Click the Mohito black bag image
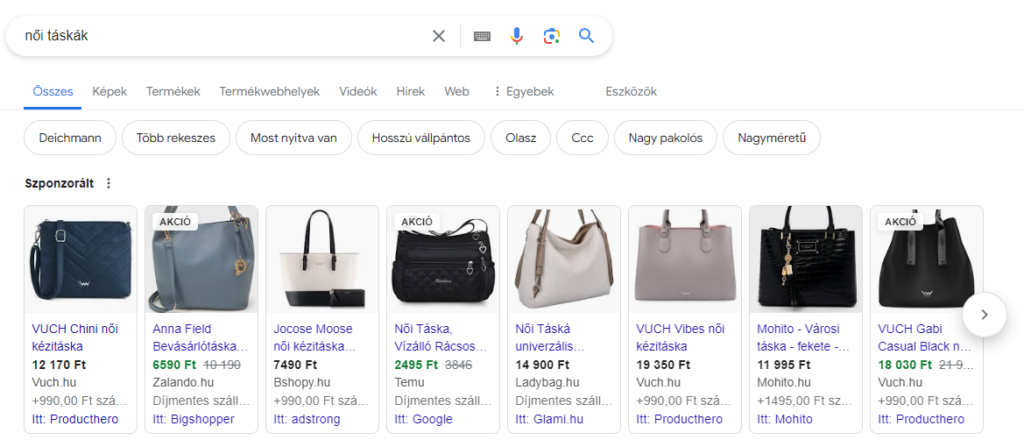 click(x=805, y=258)
